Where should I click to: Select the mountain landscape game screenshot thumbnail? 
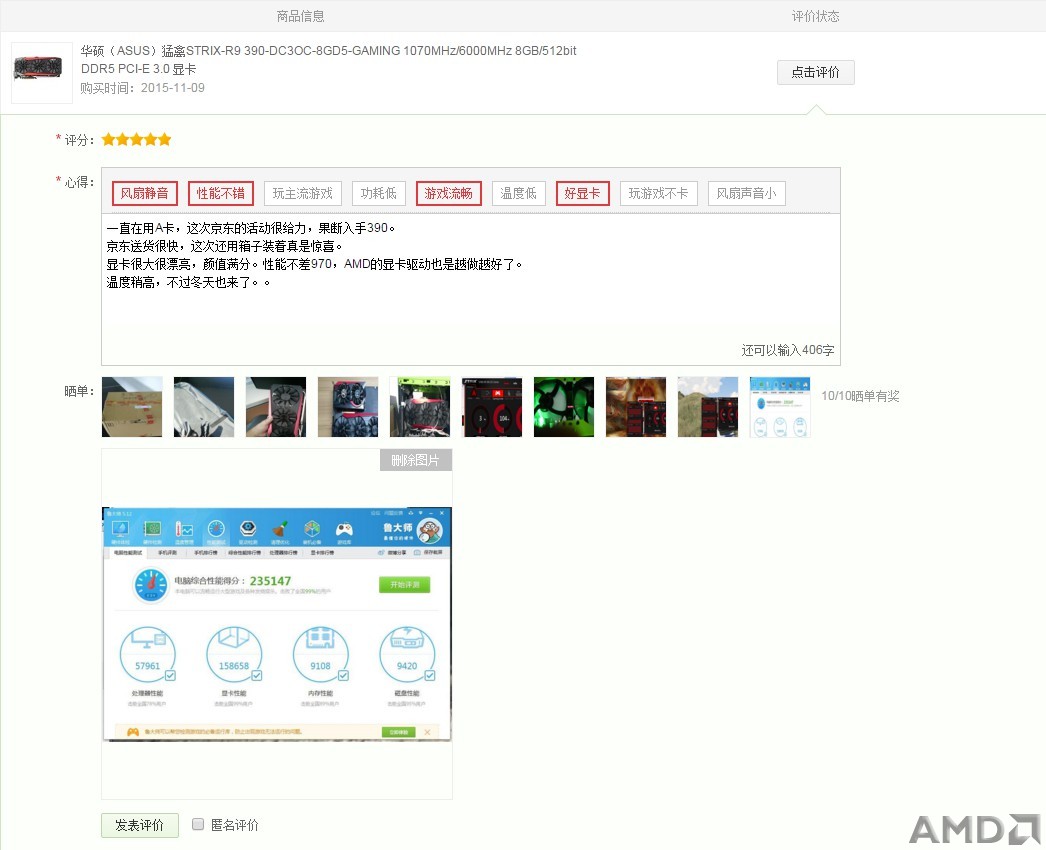[x=708, y=407]
